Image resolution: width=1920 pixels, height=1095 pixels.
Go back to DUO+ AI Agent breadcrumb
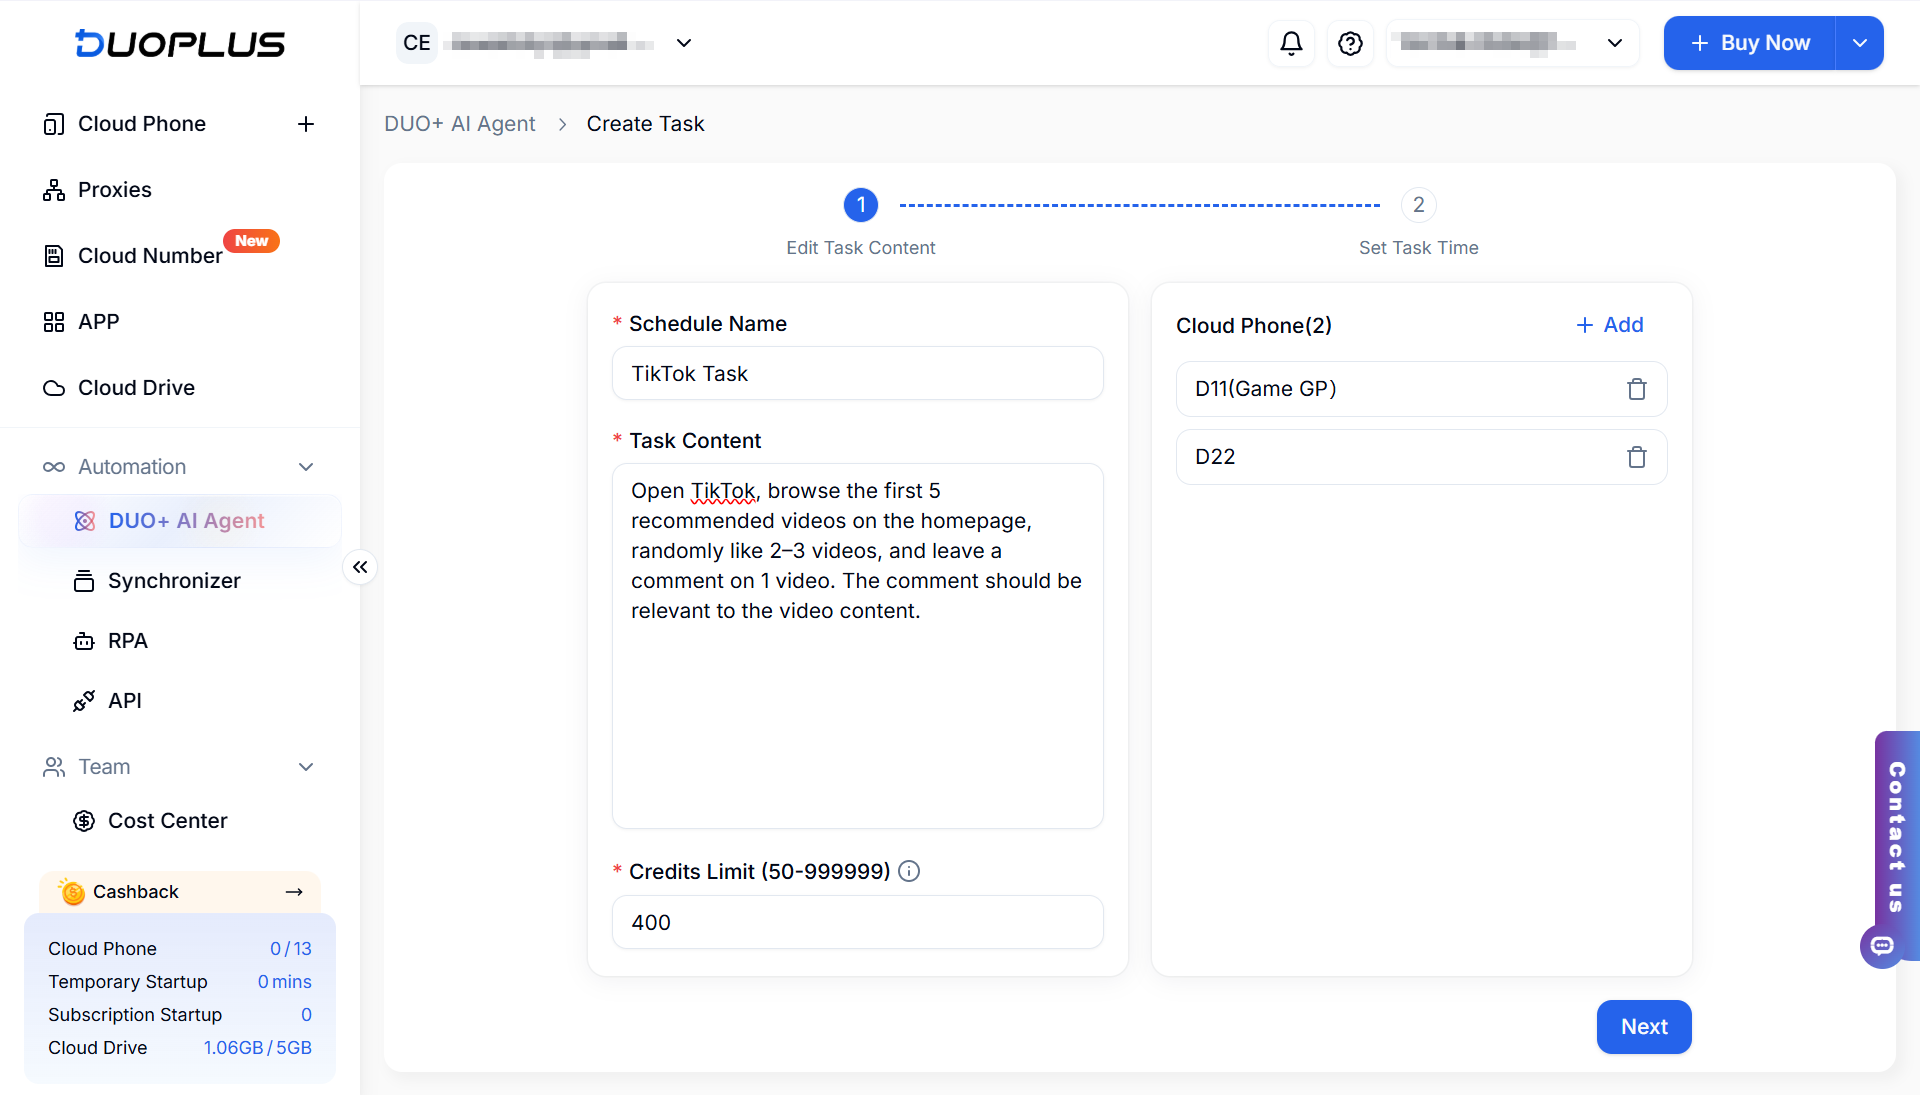[x=460, y=124]
